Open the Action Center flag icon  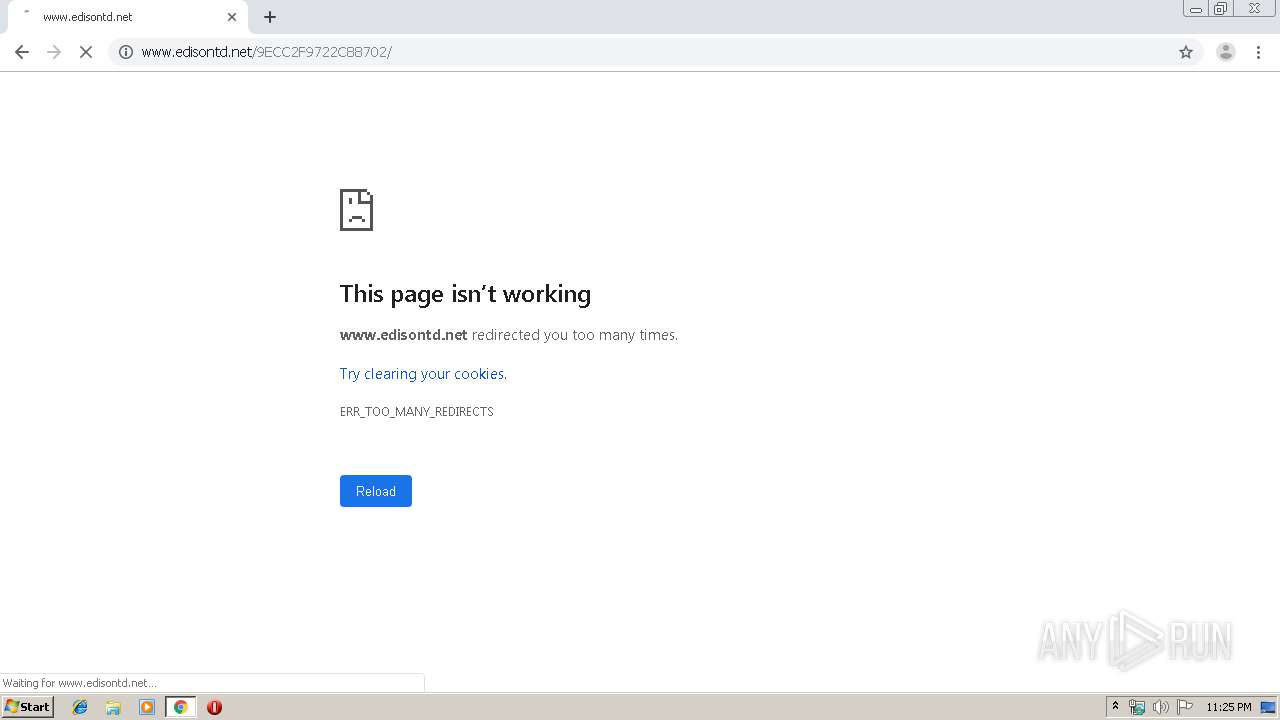[1185, 707]
